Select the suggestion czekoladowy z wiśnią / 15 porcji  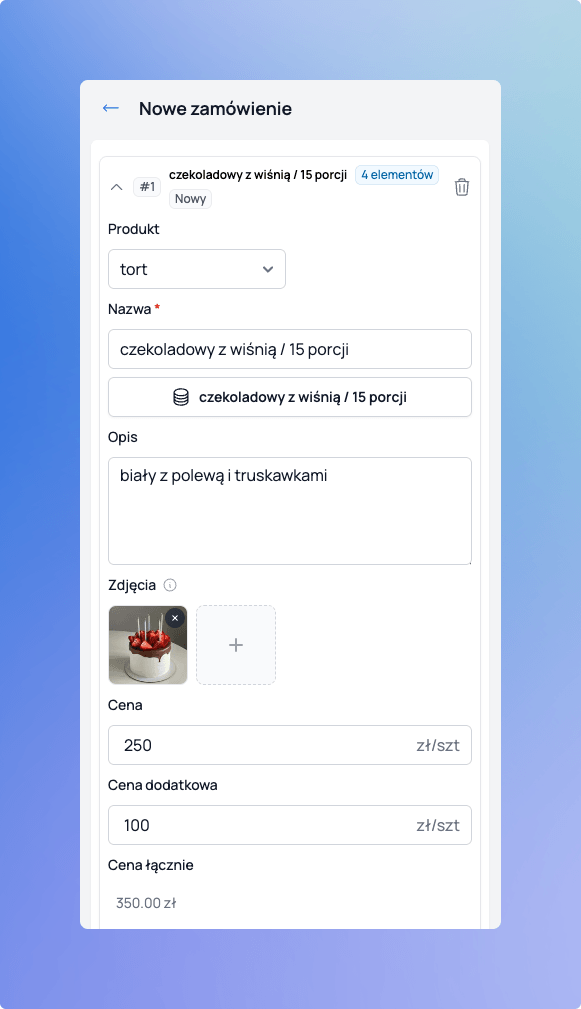(x=289, y=397)
